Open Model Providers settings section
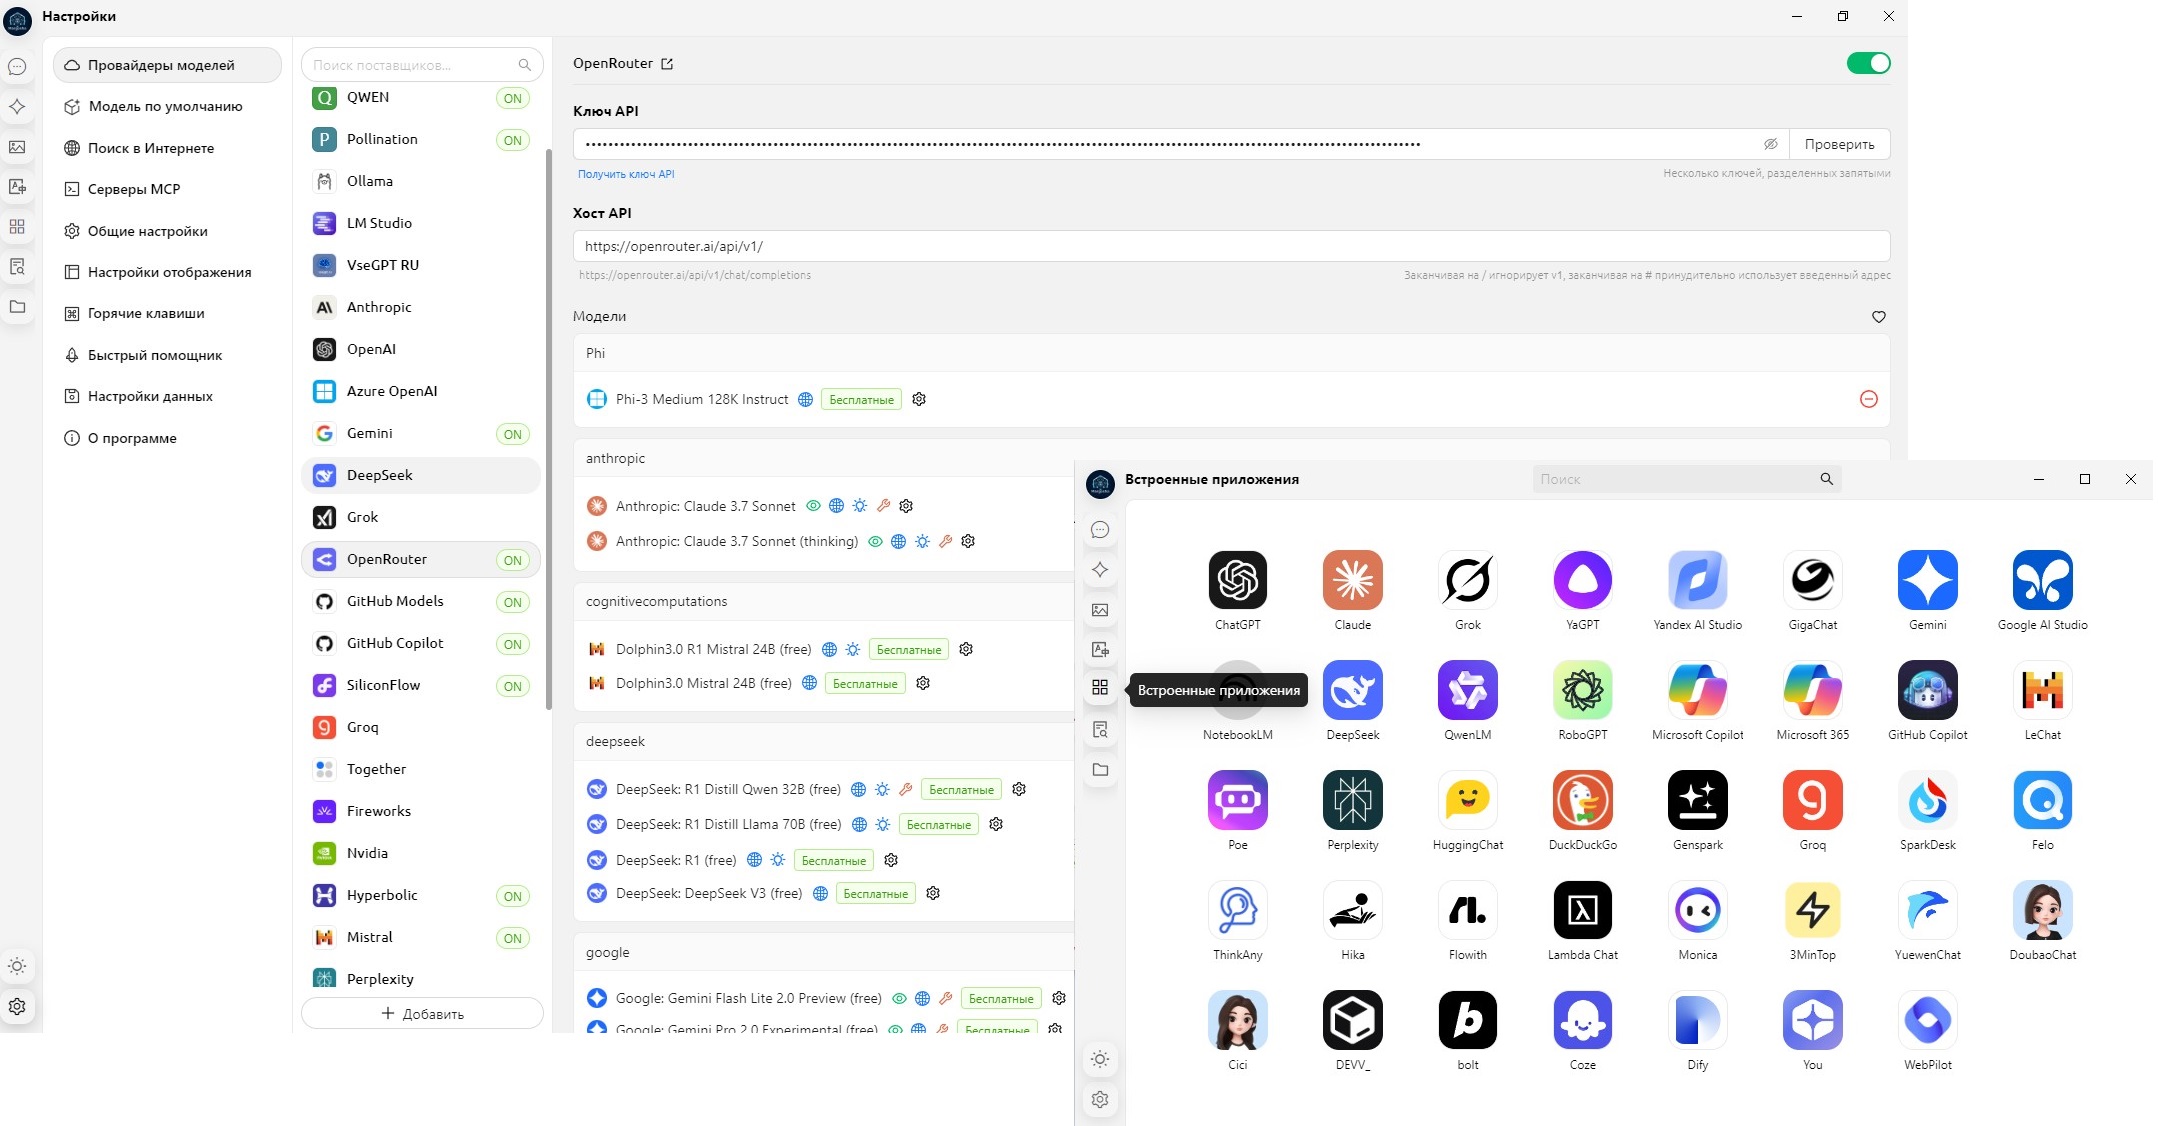This screenshot has width=2158, height=1126. click(167, 65)
